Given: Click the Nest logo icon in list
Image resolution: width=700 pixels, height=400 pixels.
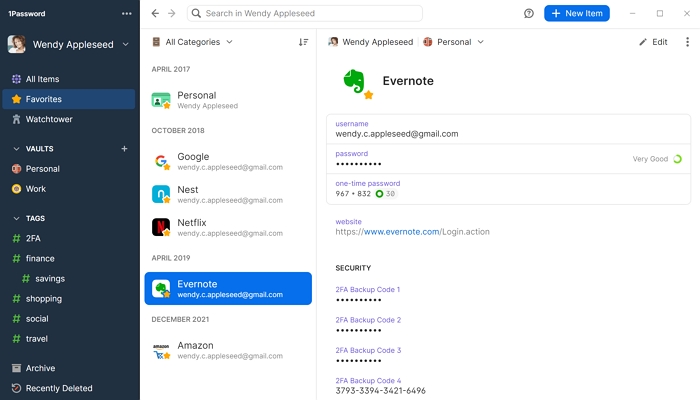Looking at the screenshot, I should point(161,194).
